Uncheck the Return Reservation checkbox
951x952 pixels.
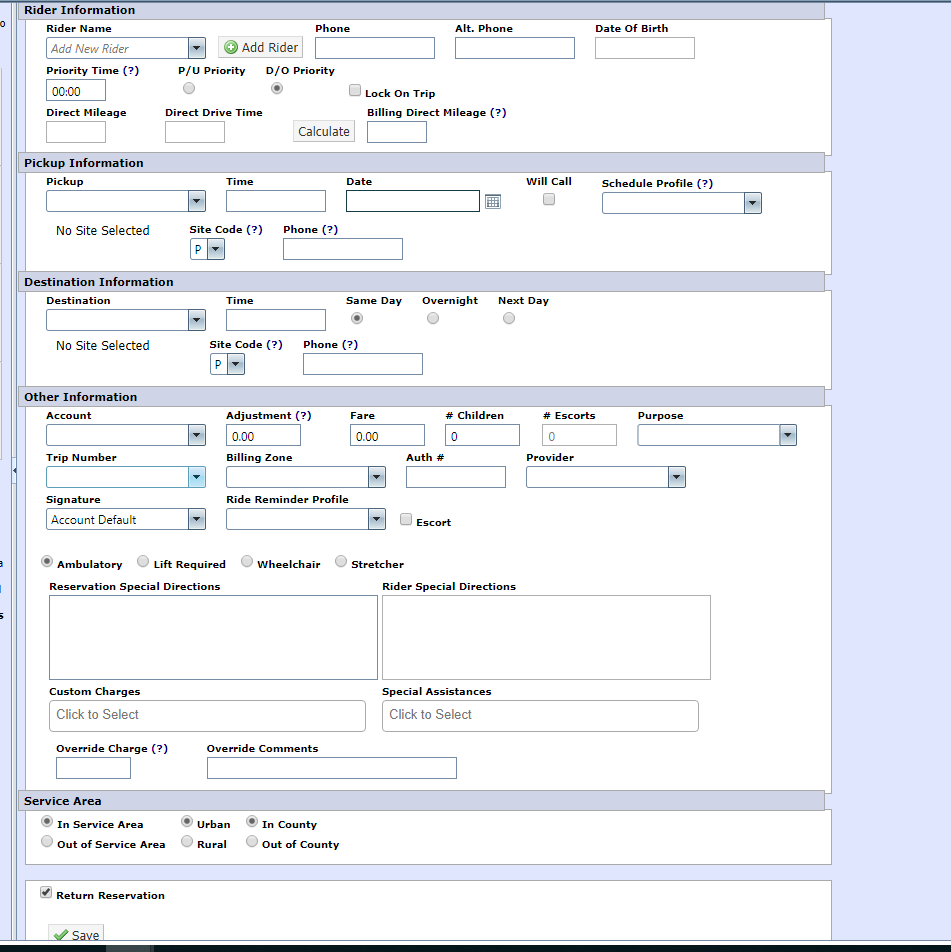click(x=46, y=892)
